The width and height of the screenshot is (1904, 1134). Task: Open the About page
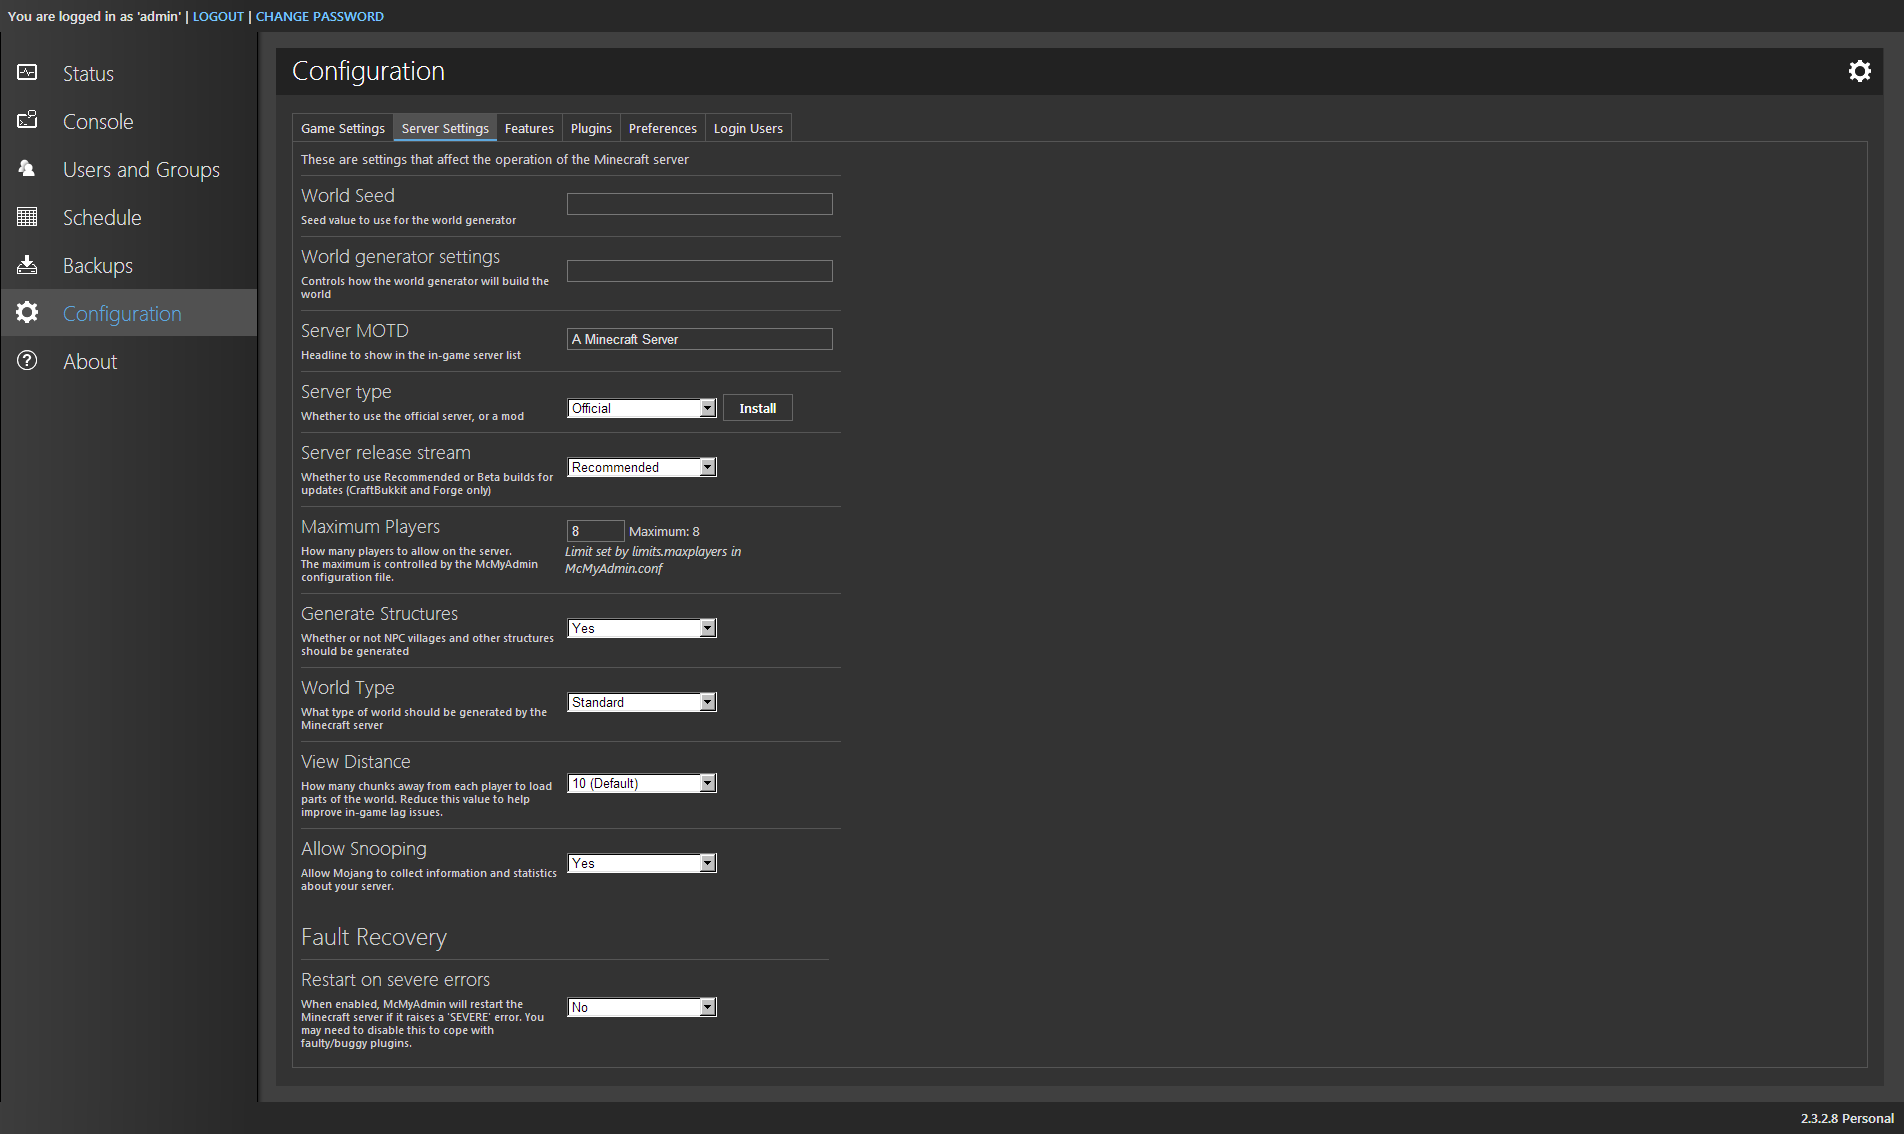(128, 361)
